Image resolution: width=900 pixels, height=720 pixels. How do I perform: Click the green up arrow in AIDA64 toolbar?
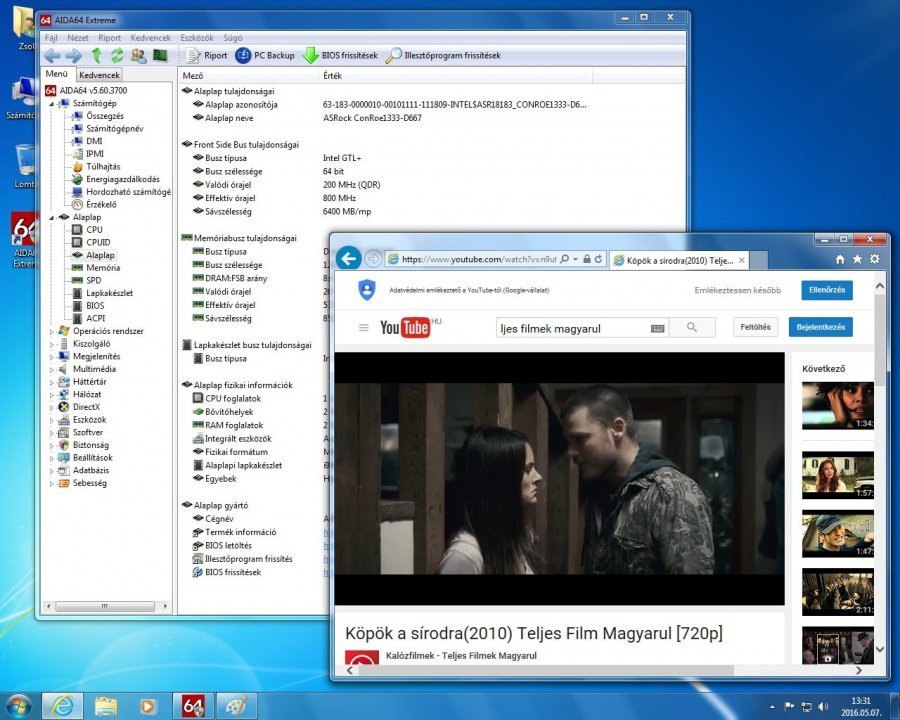pos(96,56)
